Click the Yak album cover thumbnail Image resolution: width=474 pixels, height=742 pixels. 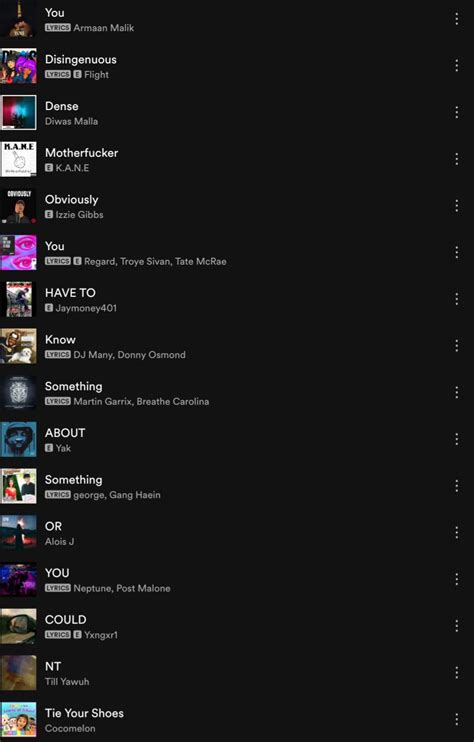pyautogui.click(x=18, y=439)
